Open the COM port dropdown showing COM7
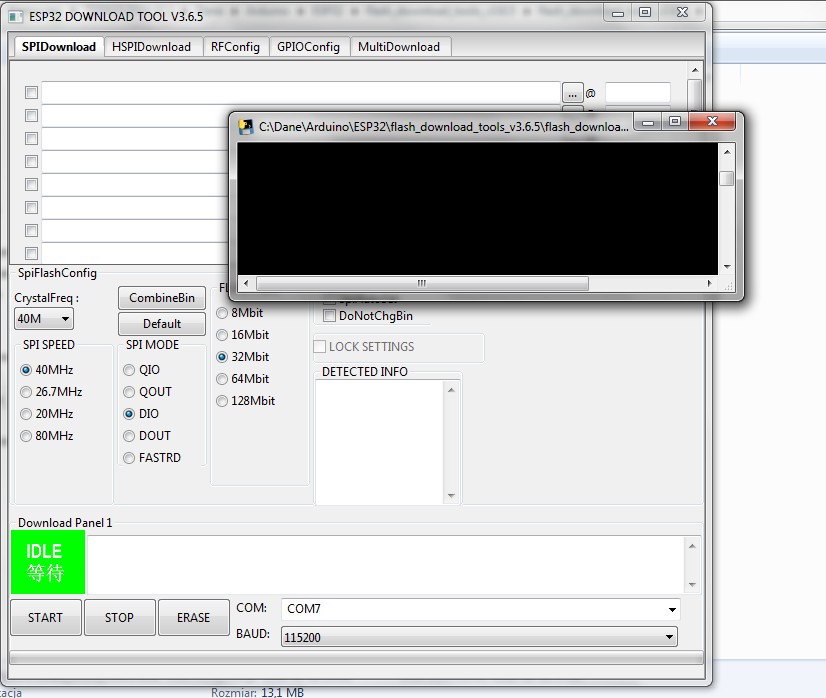The height and width of the screenshot is (698, 826). (480, 609)
